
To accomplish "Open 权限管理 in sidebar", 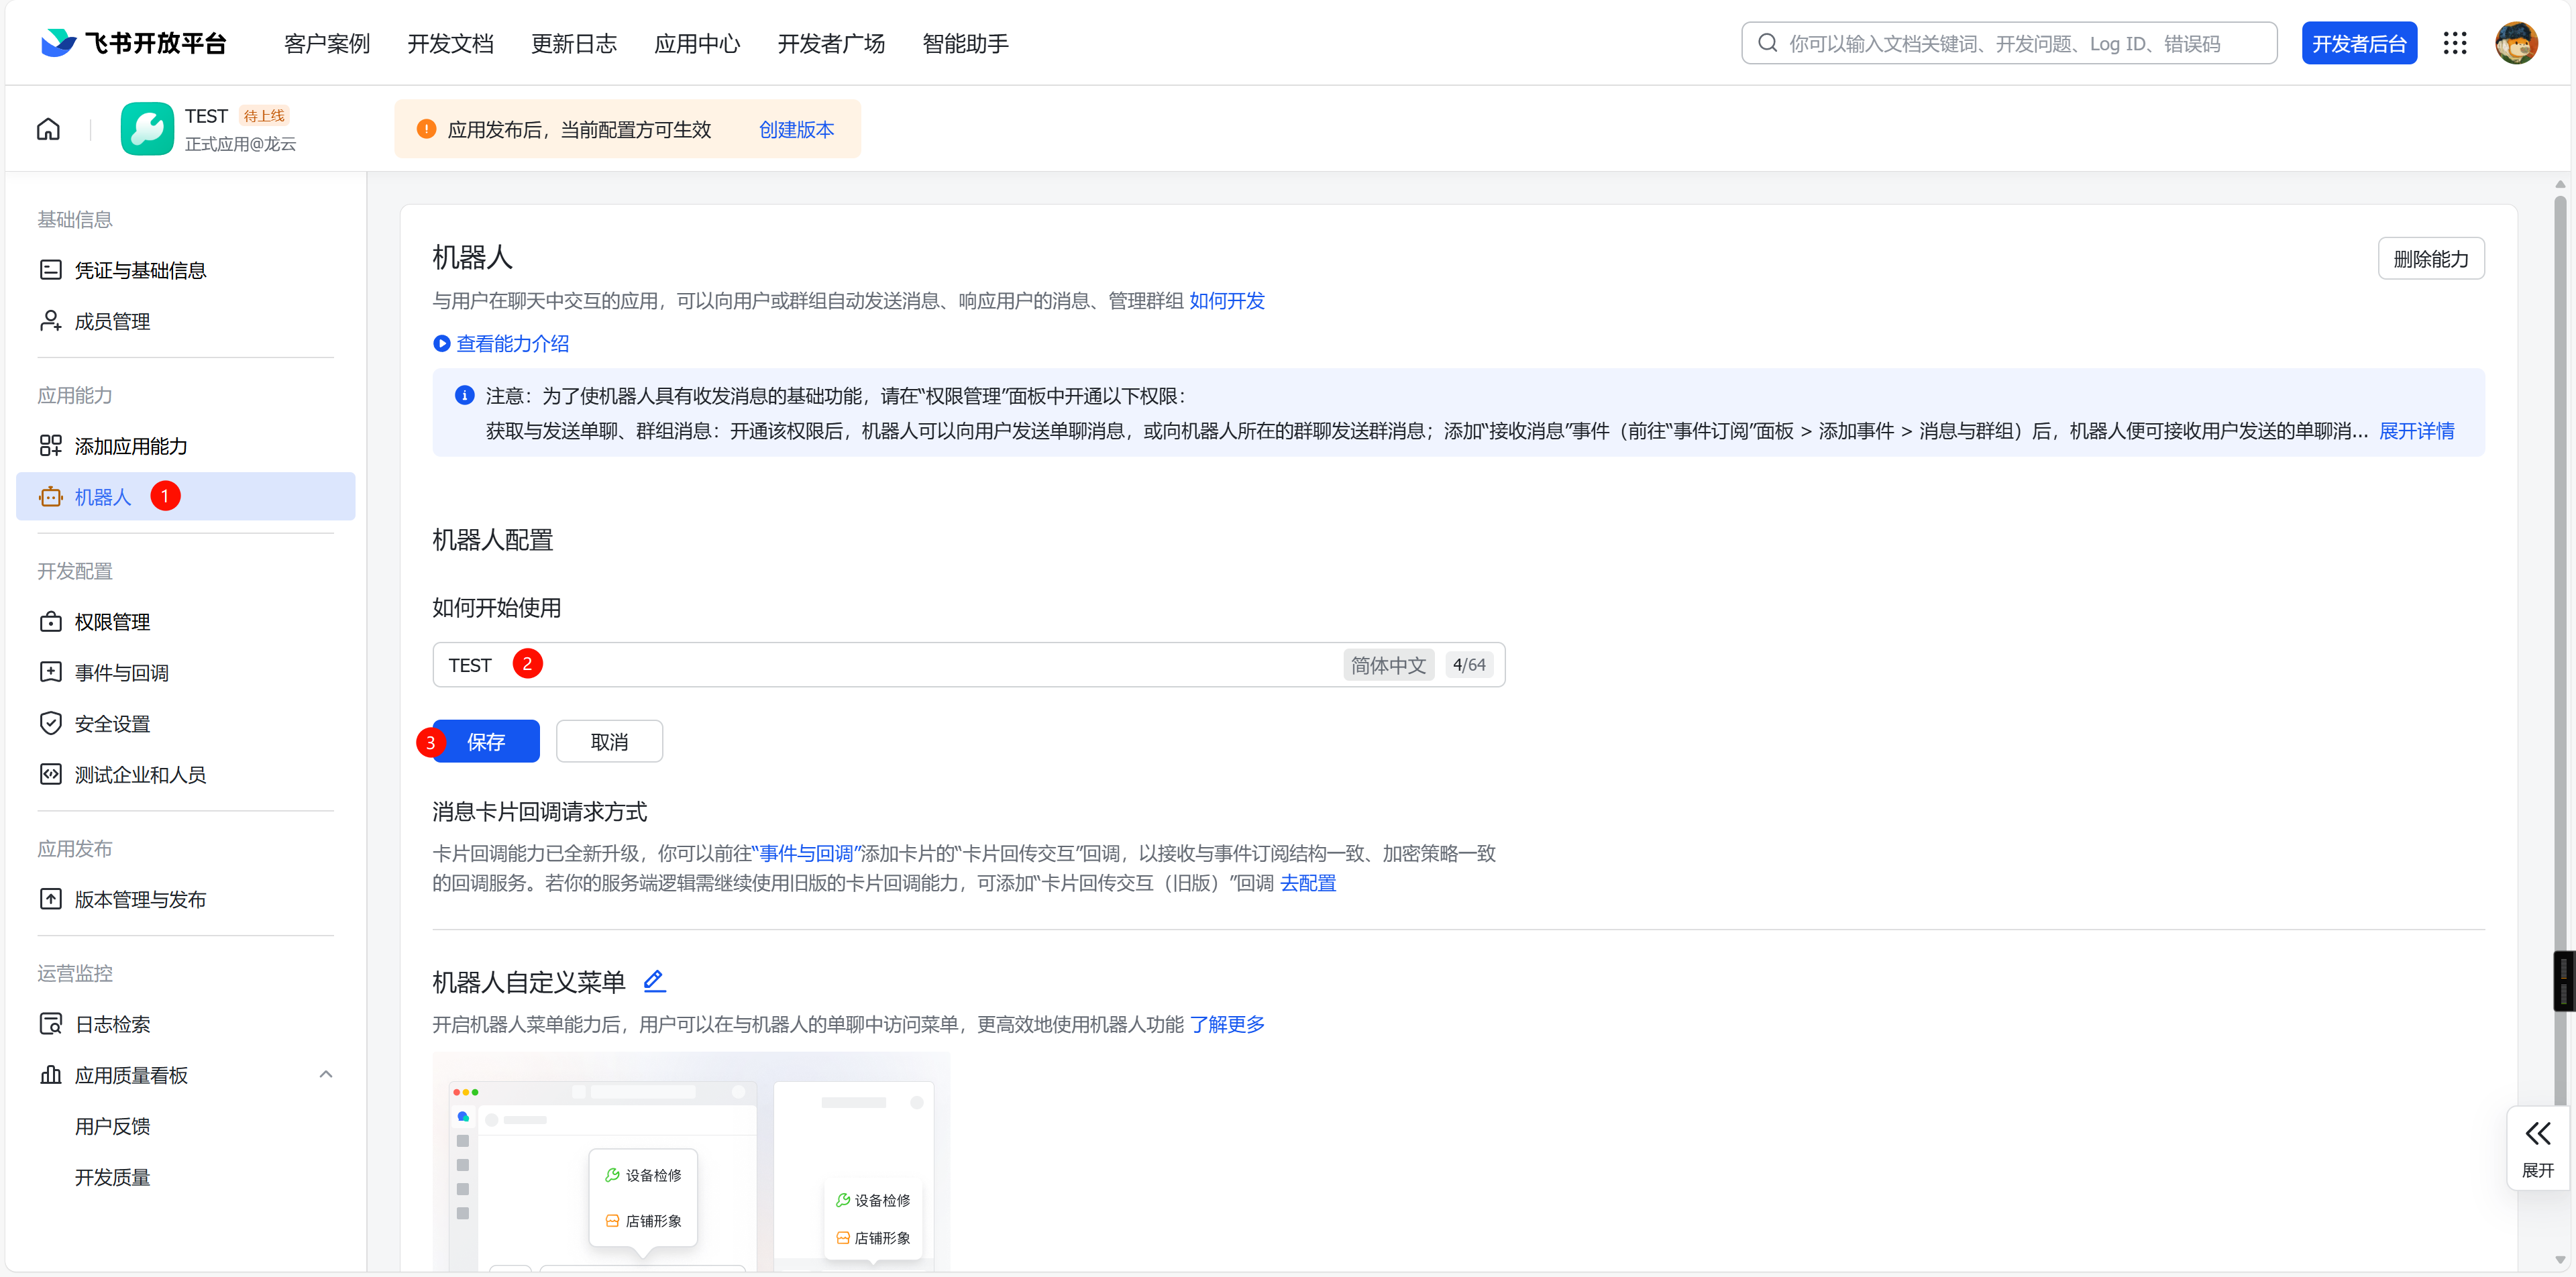I will (x=112, y=622).
